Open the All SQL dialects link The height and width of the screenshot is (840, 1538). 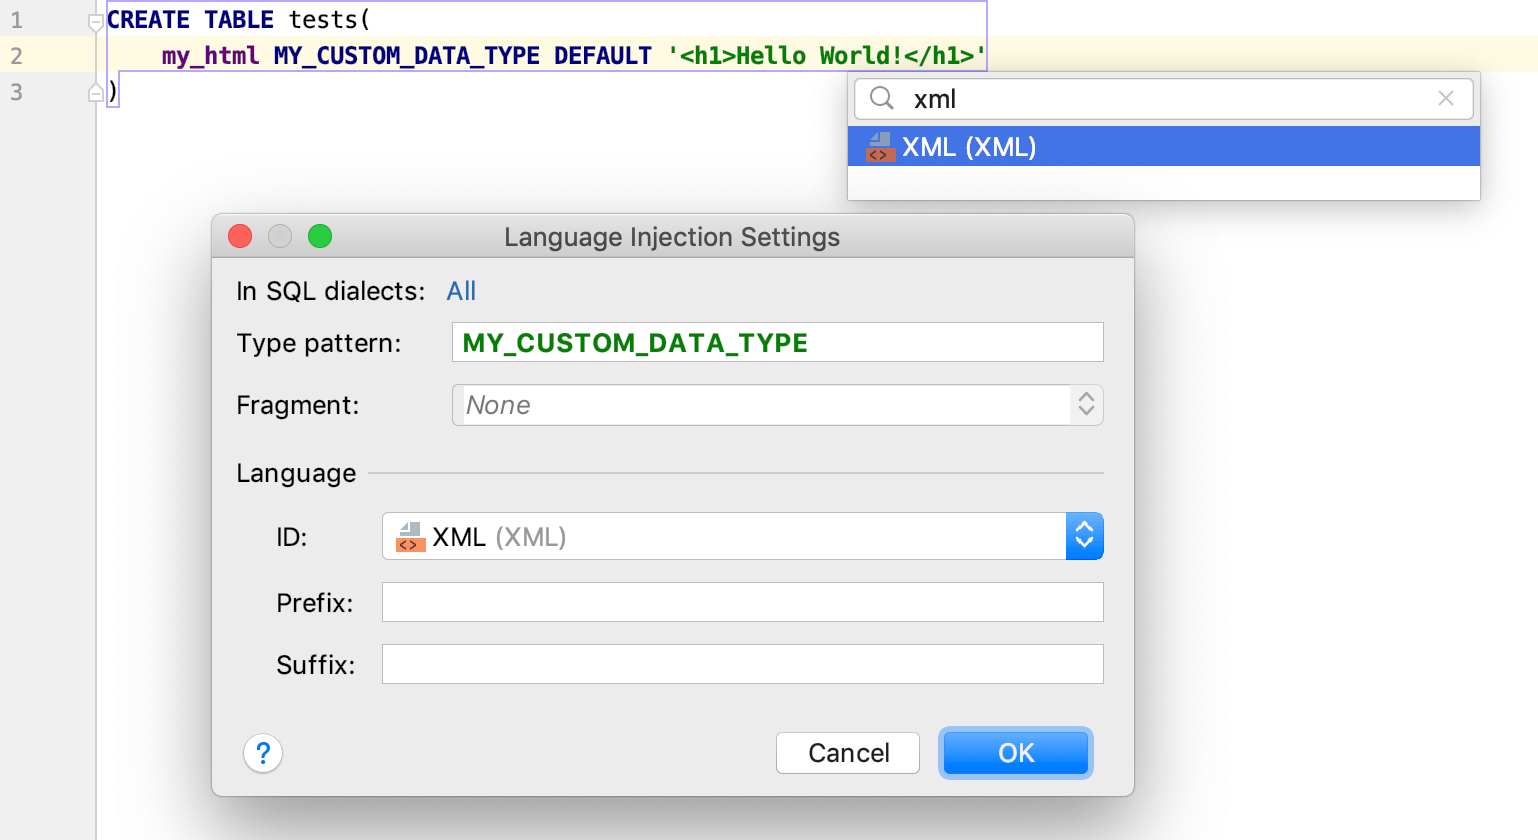point(461,291)
